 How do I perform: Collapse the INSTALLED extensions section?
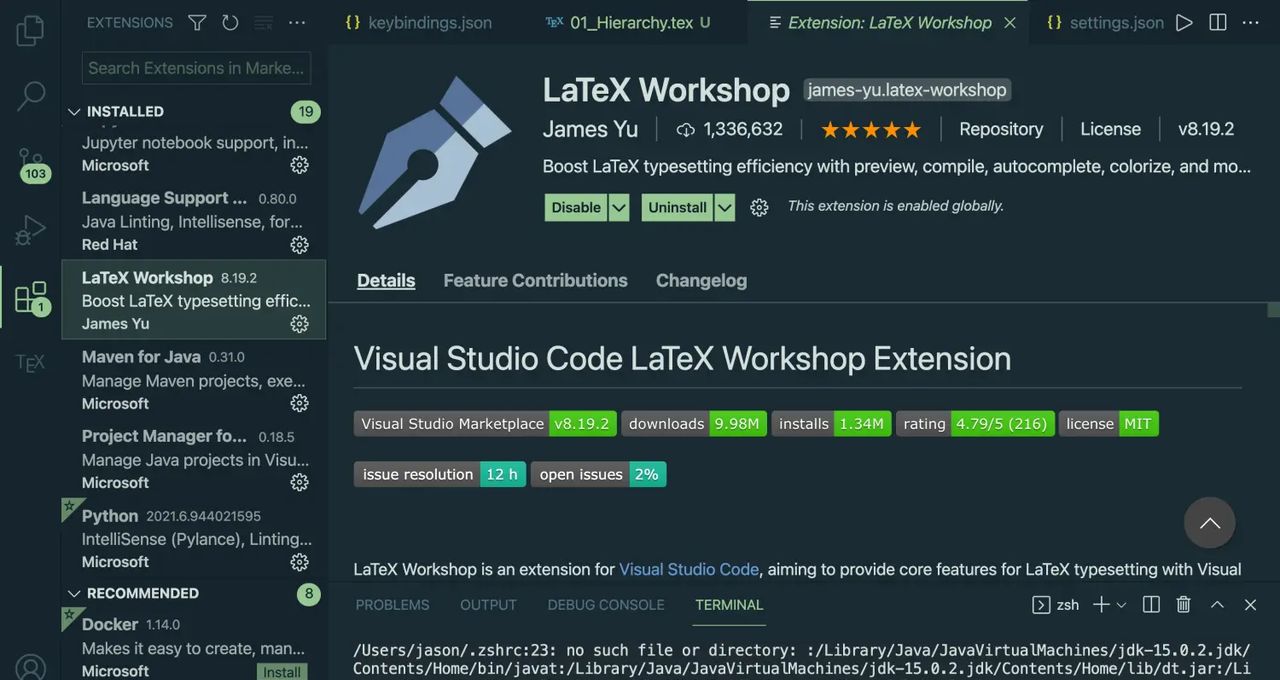click(x=74, y=111)
